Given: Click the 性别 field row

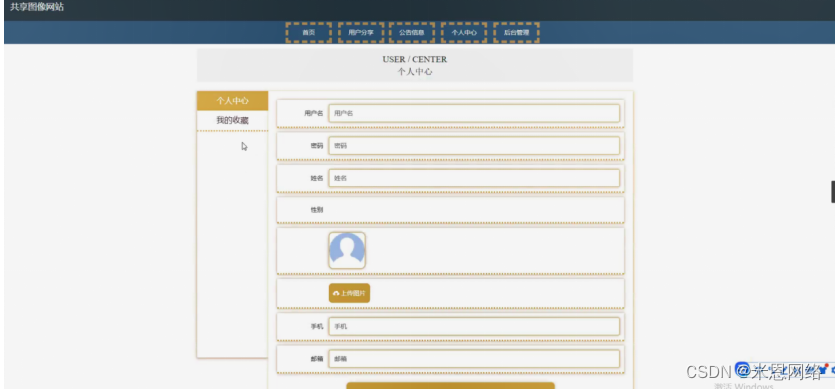Looking at the screenshot, I should [450, 210].
